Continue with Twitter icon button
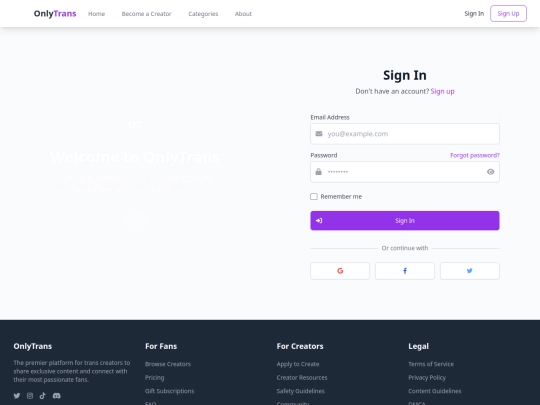The height and width of the screenshot is (405, 540). click(470, 271)
